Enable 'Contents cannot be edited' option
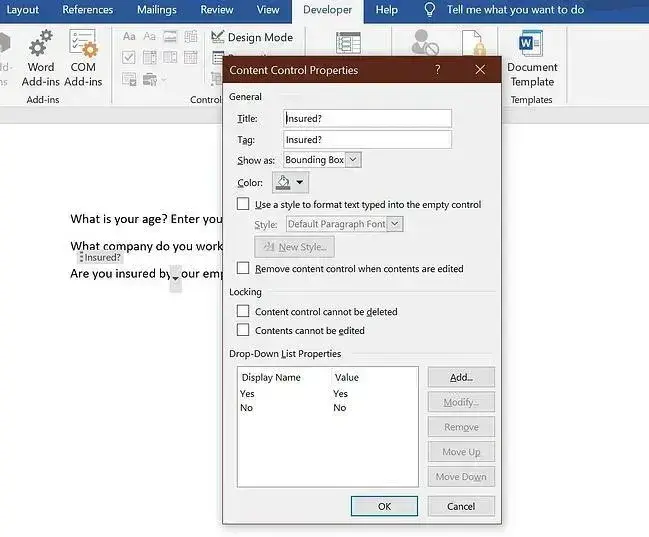Image resolution: width=649 pixels, height=537 pixels. tap(243, 330)
